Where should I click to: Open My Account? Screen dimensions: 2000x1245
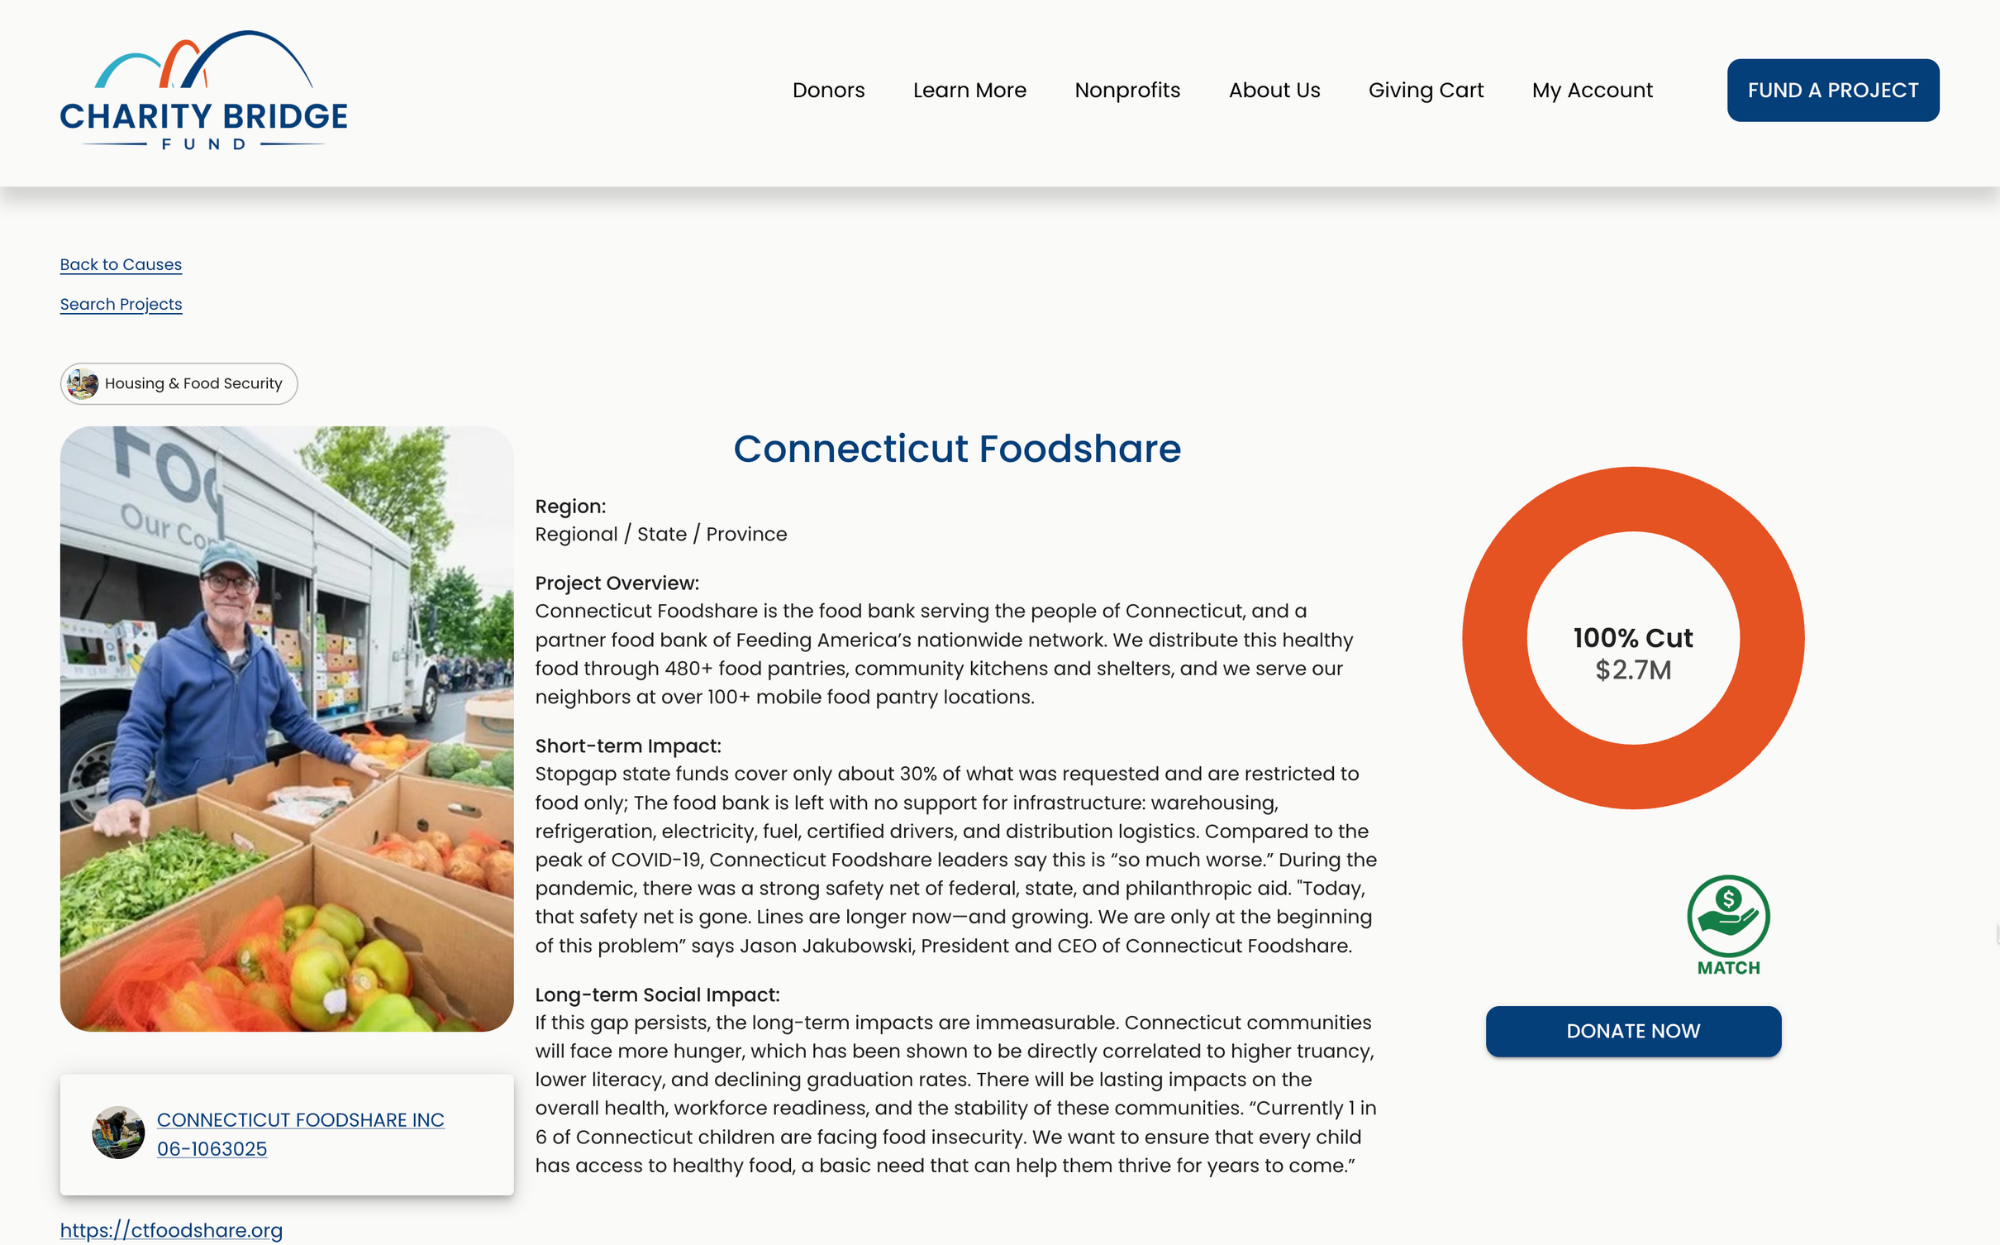(x=1592, y=90)
